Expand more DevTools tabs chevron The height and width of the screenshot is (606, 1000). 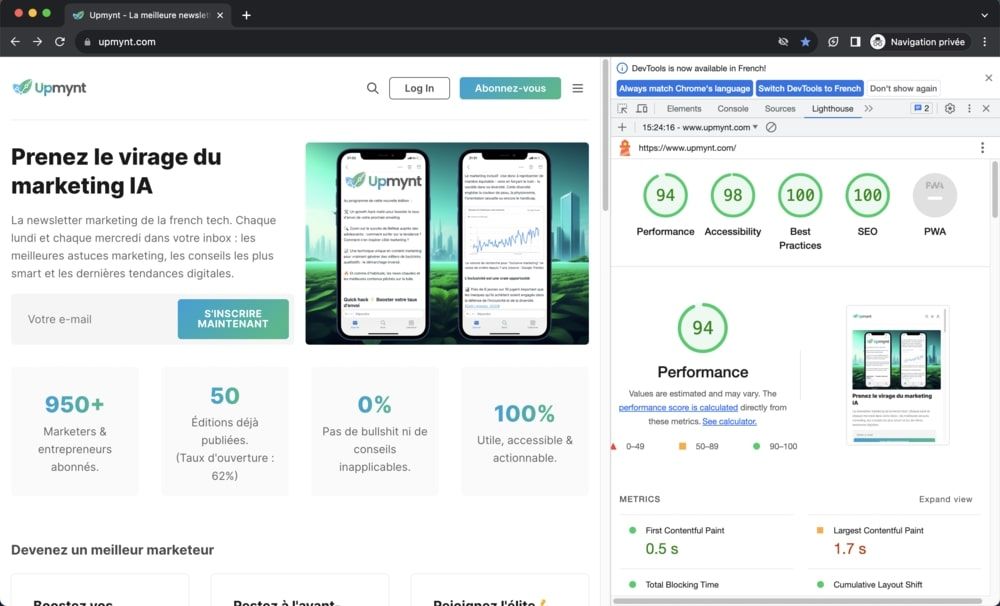[868, 108]
